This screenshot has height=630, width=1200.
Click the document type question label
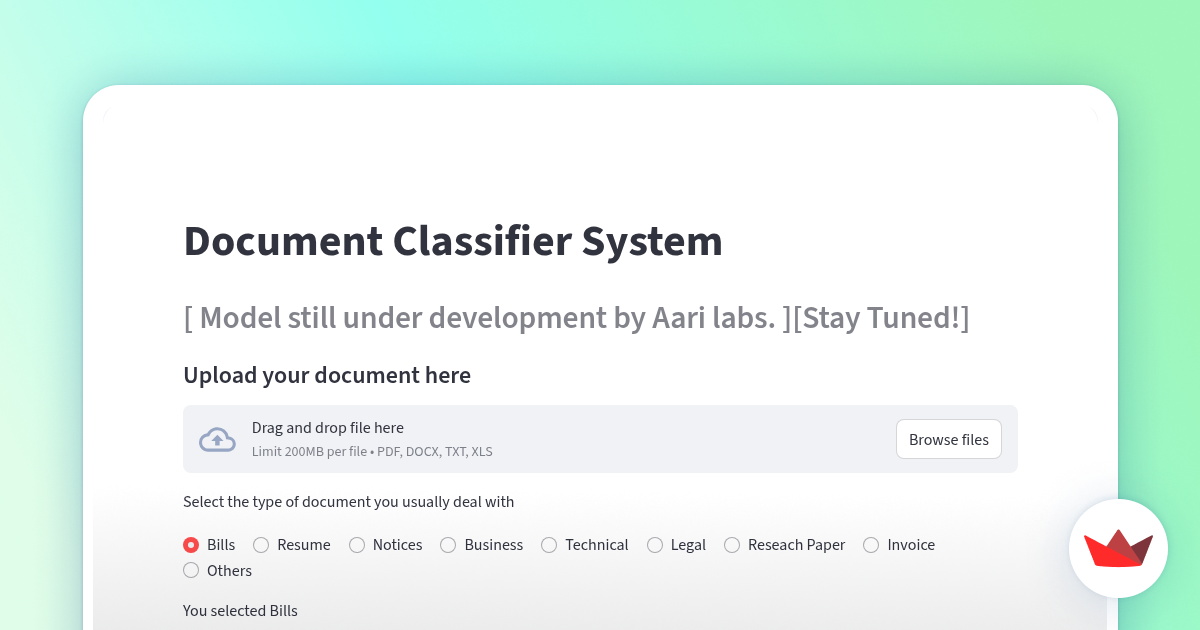[x=348, y=501]
